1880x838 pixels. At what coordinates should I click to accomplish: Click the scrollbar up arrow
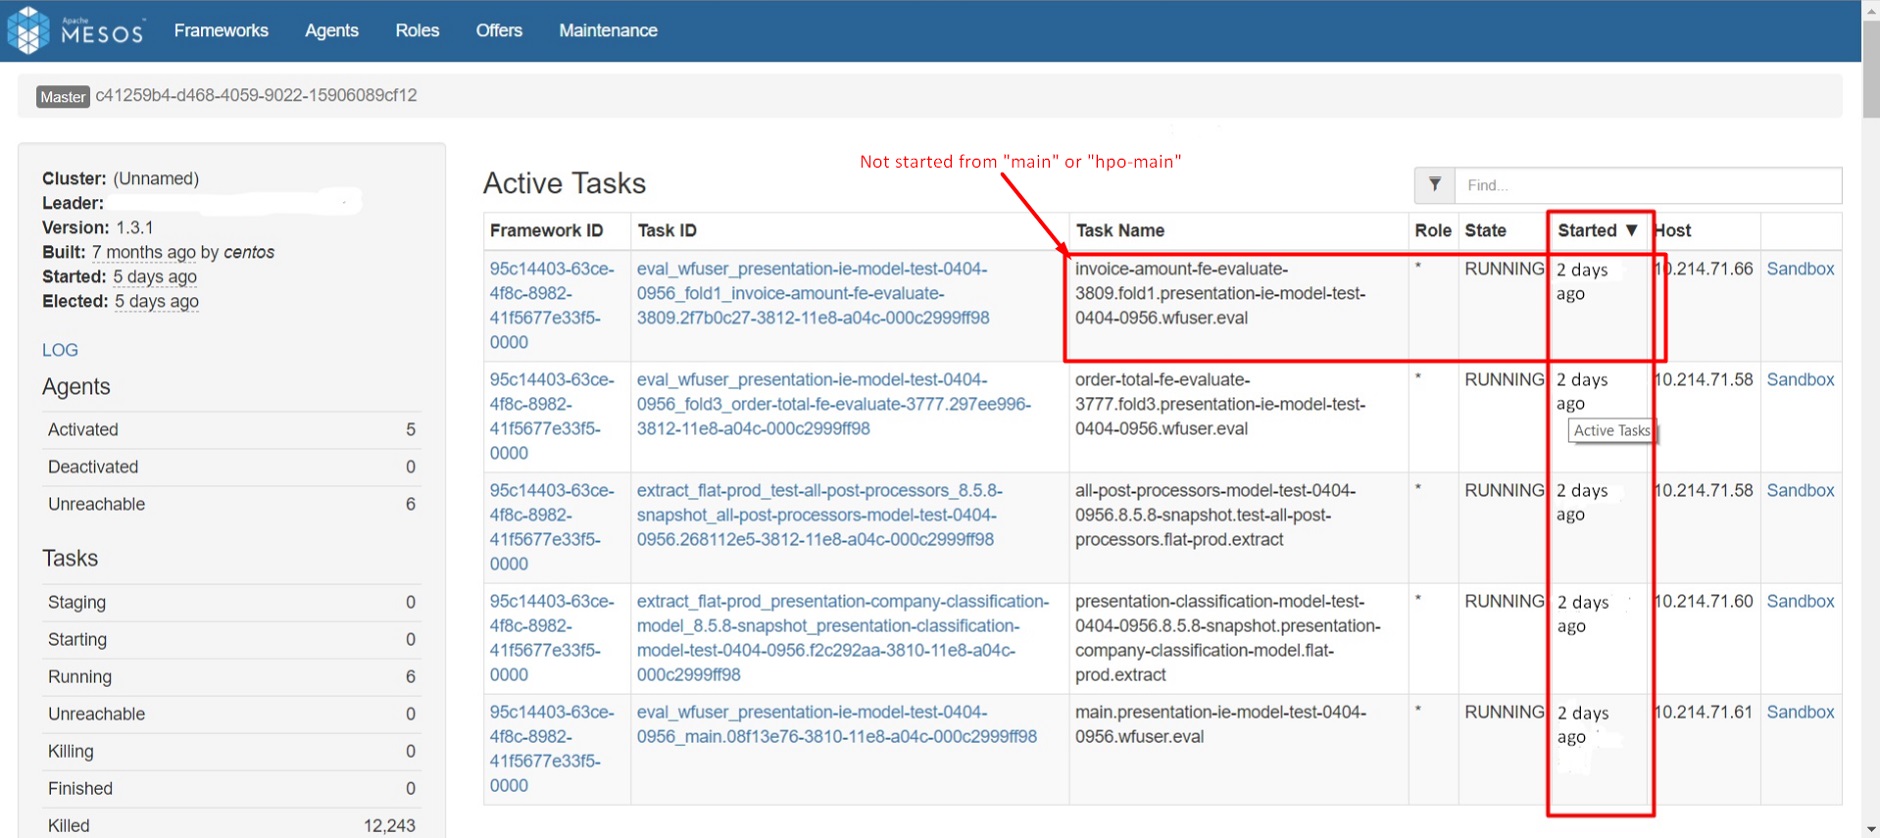point(1871,10)
